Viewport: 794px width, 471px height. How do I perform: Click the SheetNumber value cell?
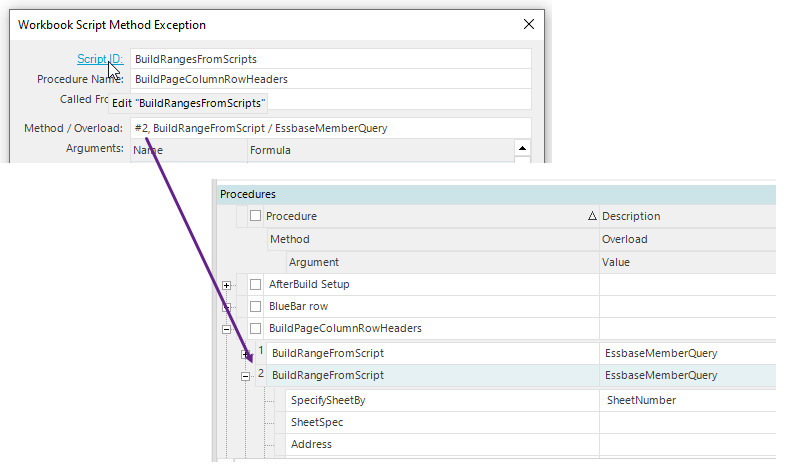(687, 400)
